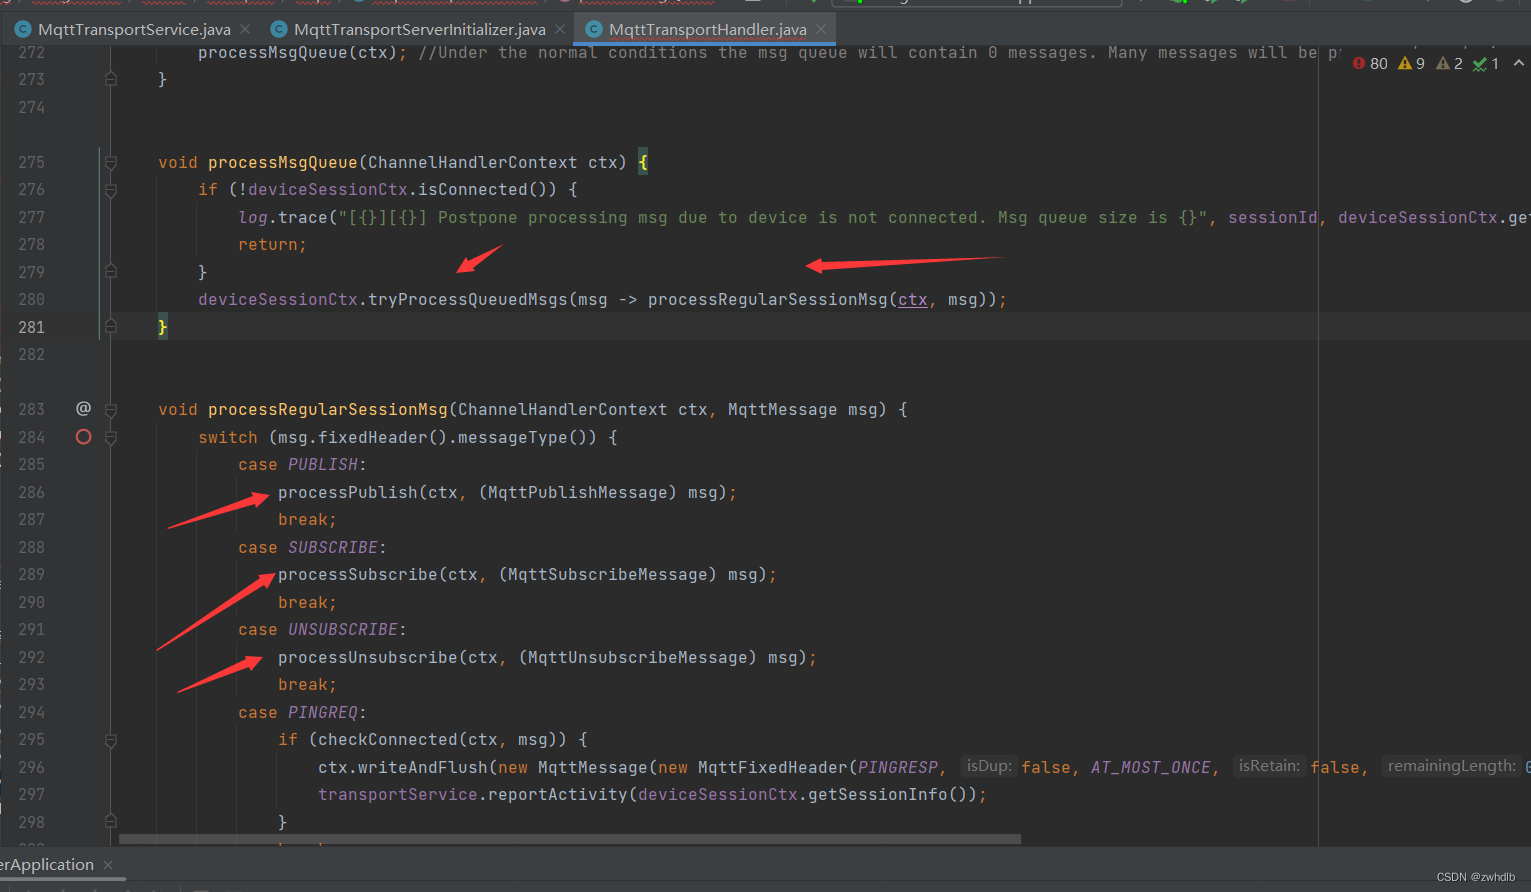
Task: Close the MqttTransportHandler.java tab
Action: click(821, 30)
